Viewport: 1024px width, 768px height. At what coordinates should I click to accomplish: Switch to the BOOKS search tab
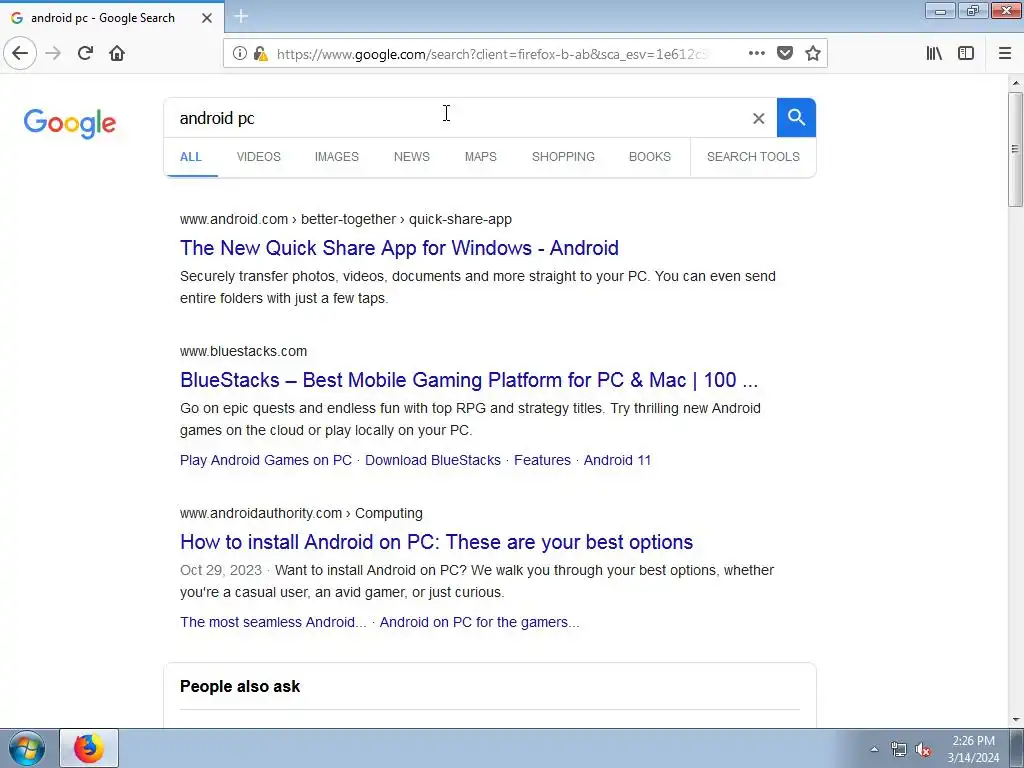click(650, 157)
